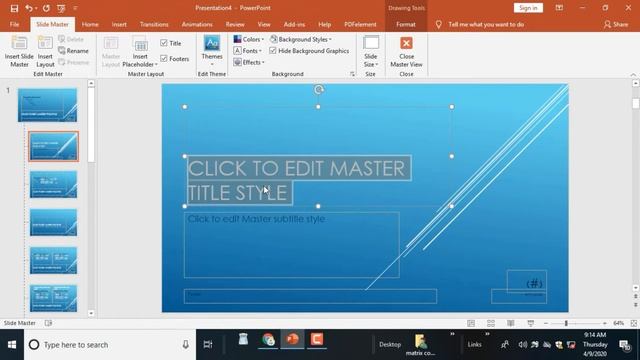Click the Tell me what you want to do box

[486, 24]
